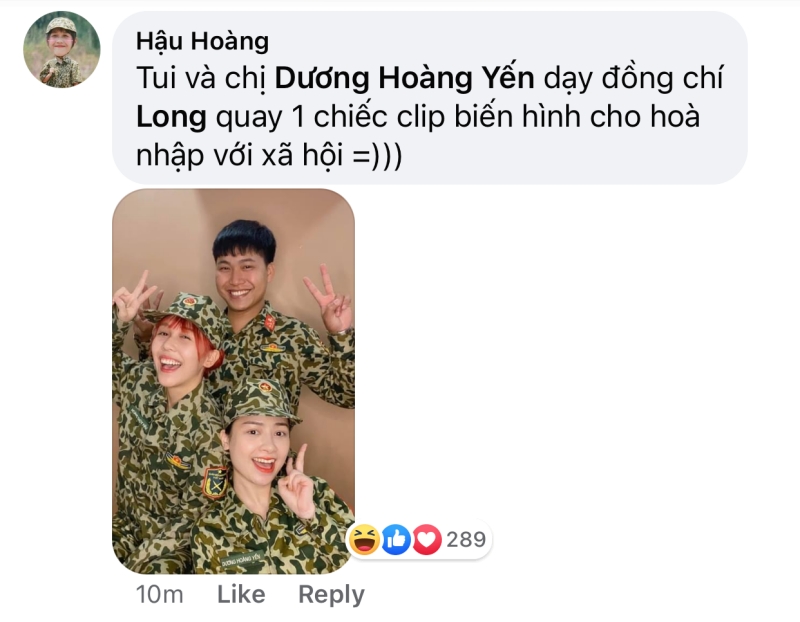
Task: Click the blue thumbs-up Like reaction icon
Action: [x=396, y=539]
